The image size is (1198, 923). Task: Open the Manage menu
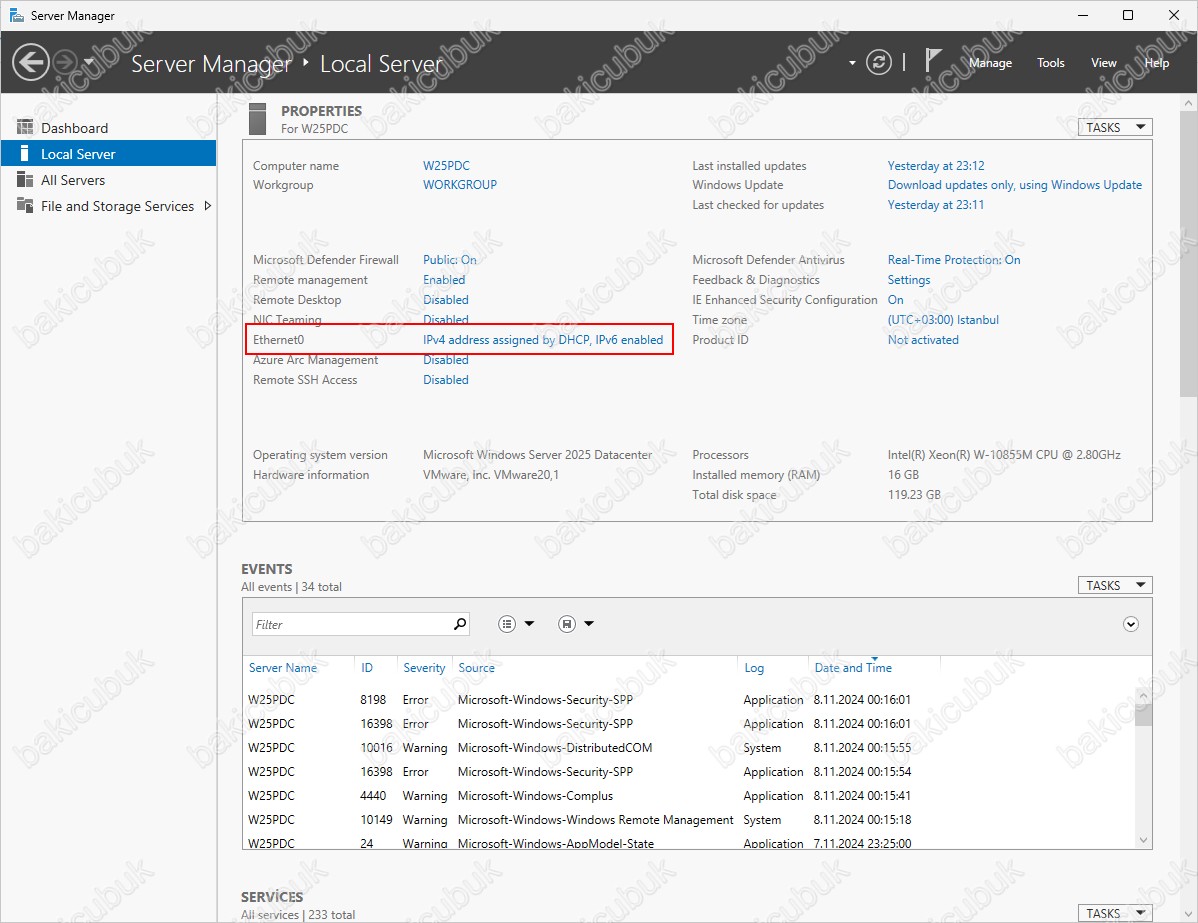pyautogui.click(x=990, y=63)
